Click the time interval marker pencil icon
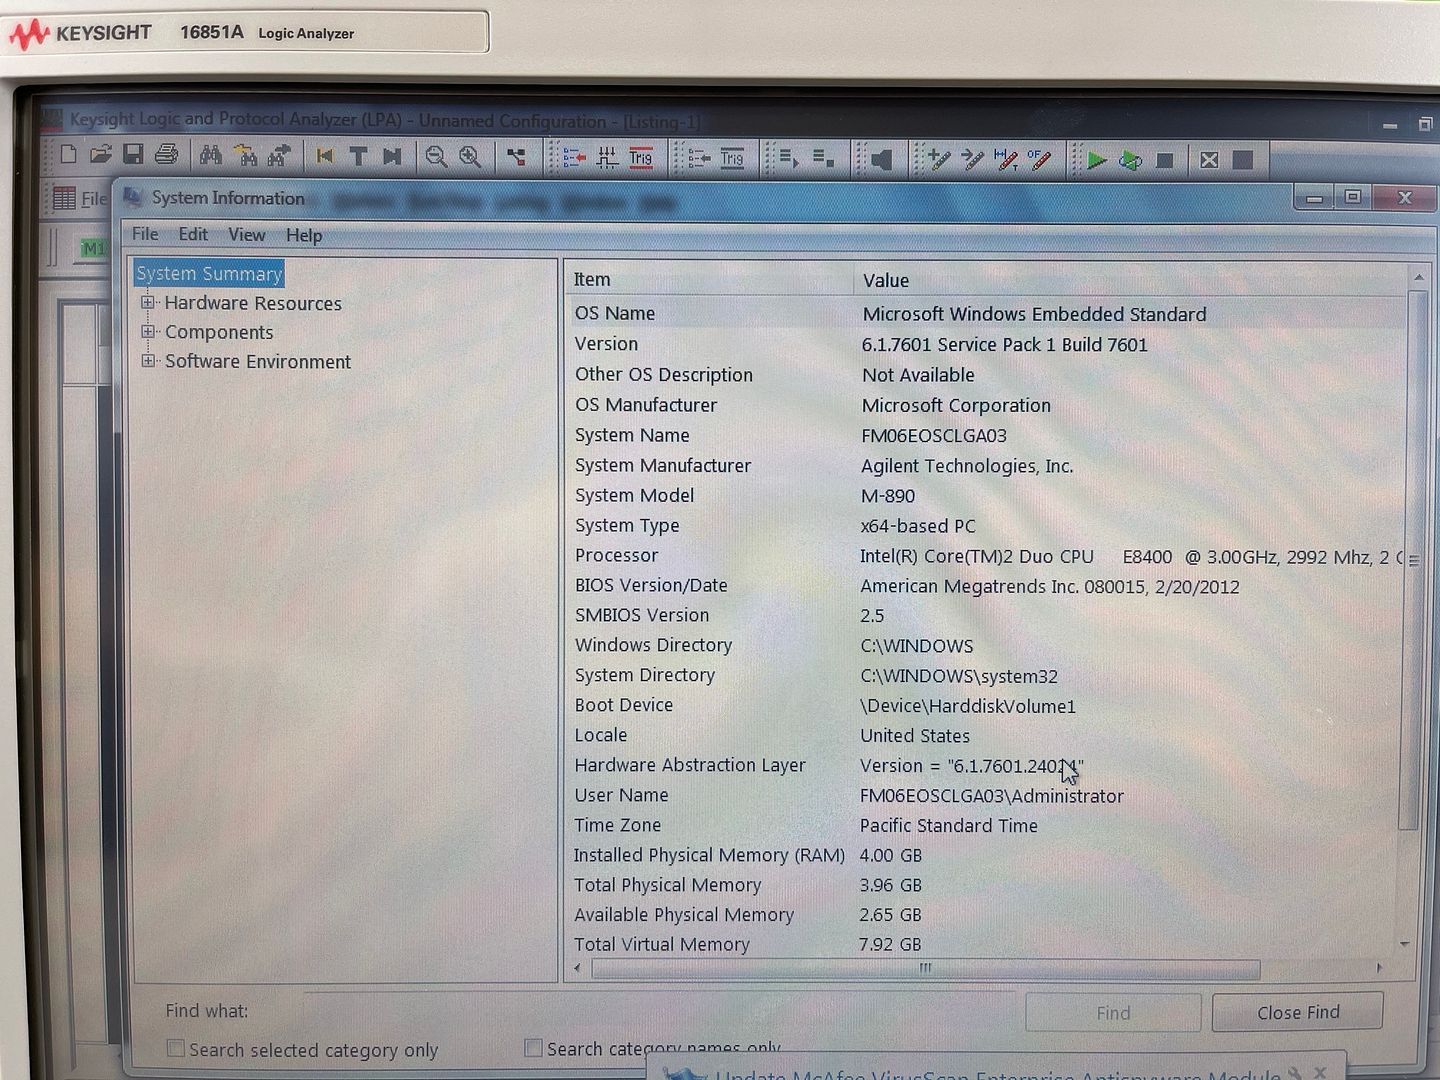 [1006, 159]
